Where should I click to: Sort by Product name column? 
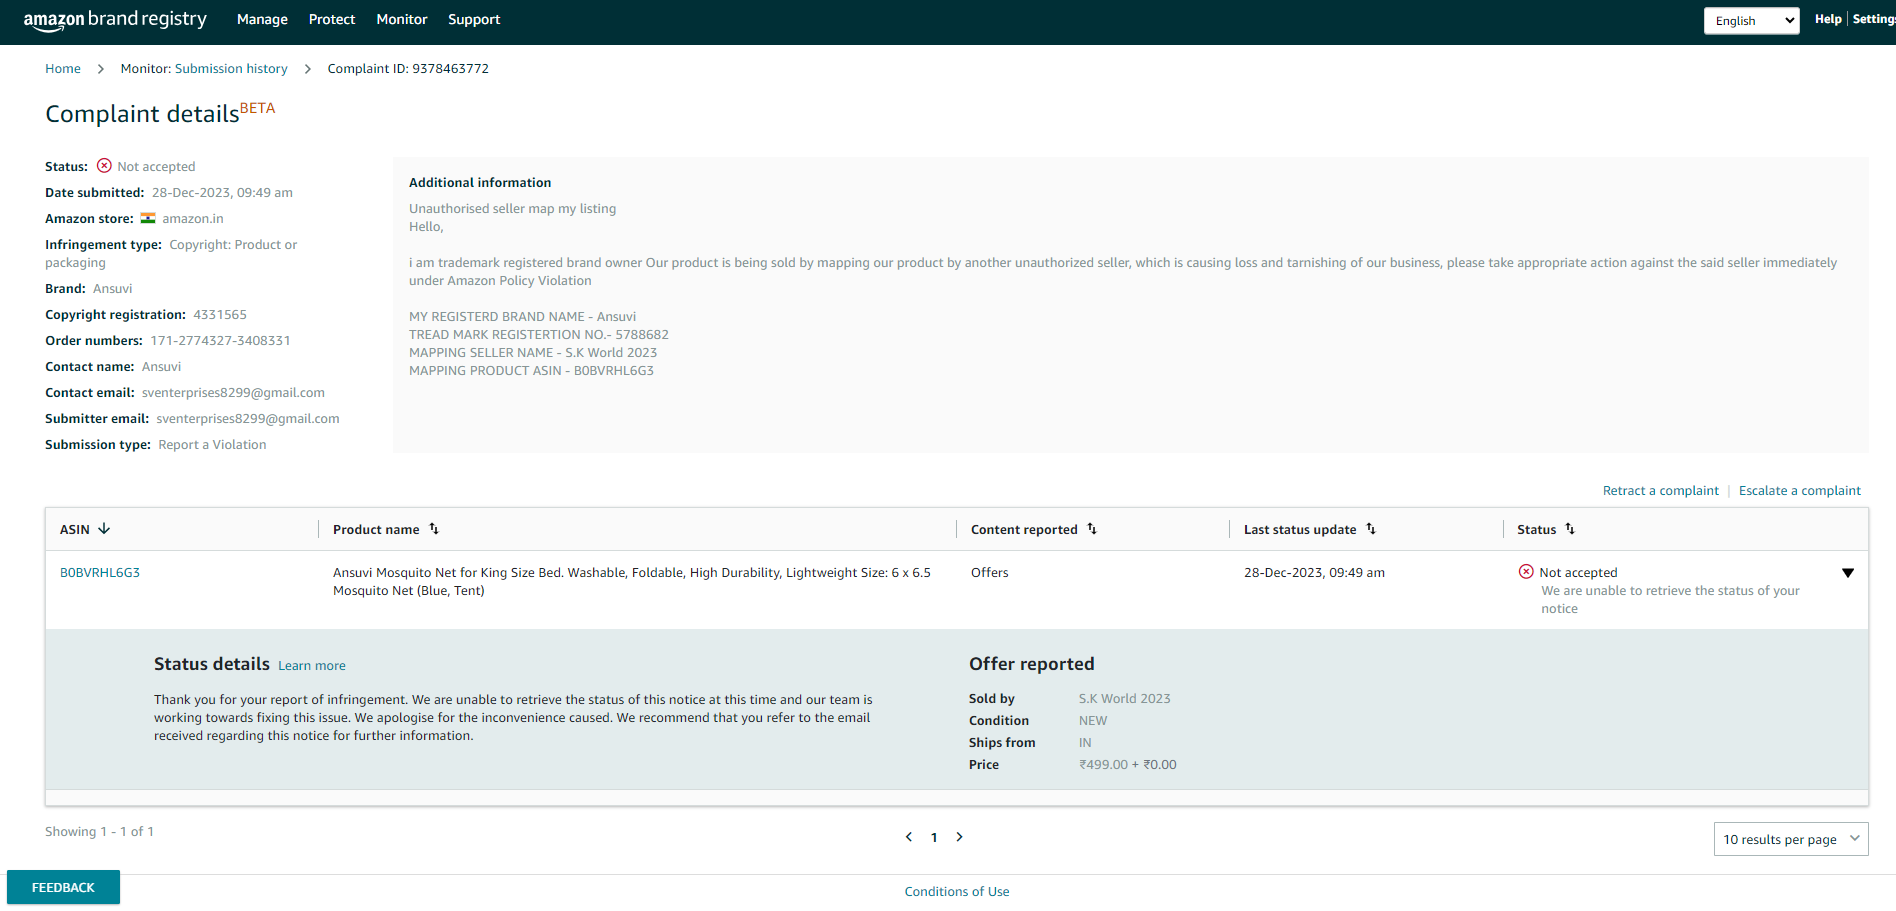[x=434, y=529]
